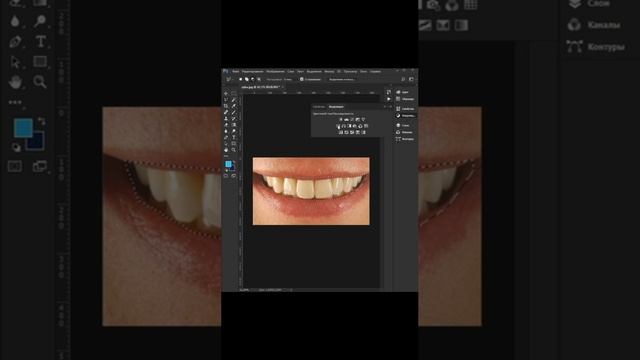
Task: Add an Invert adjustment from Коррекция panel
Action: tap(341, 132)
